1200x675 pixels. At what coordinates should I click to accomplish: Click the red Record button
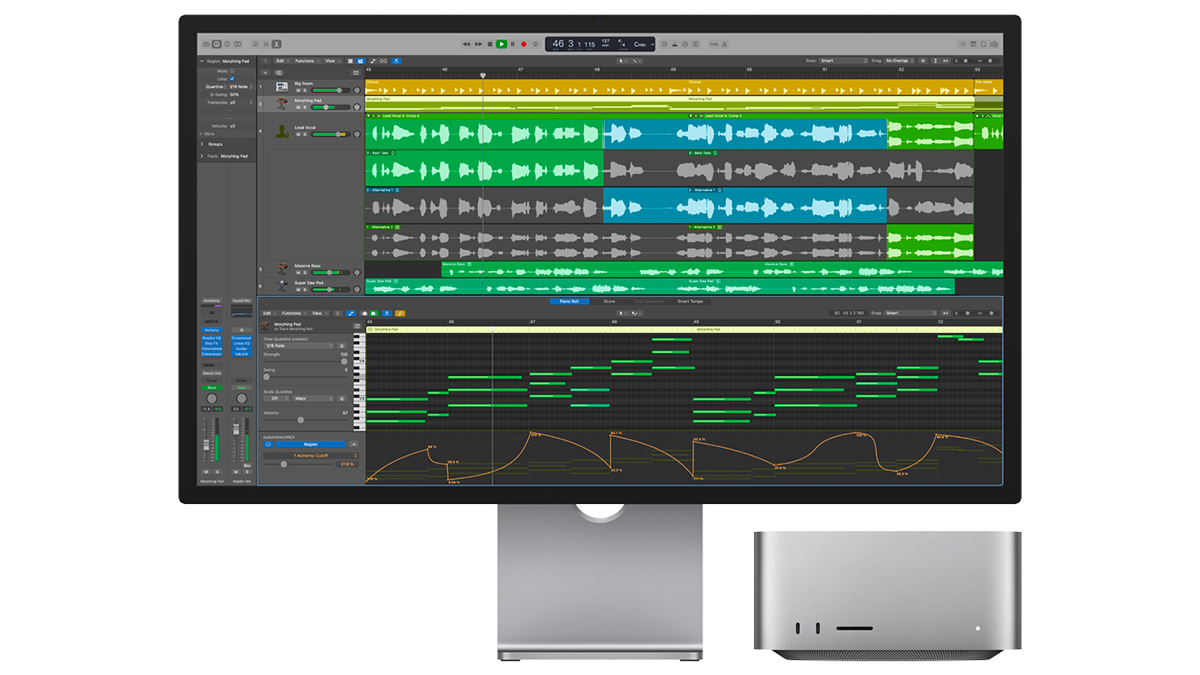[x=524, y=44]
